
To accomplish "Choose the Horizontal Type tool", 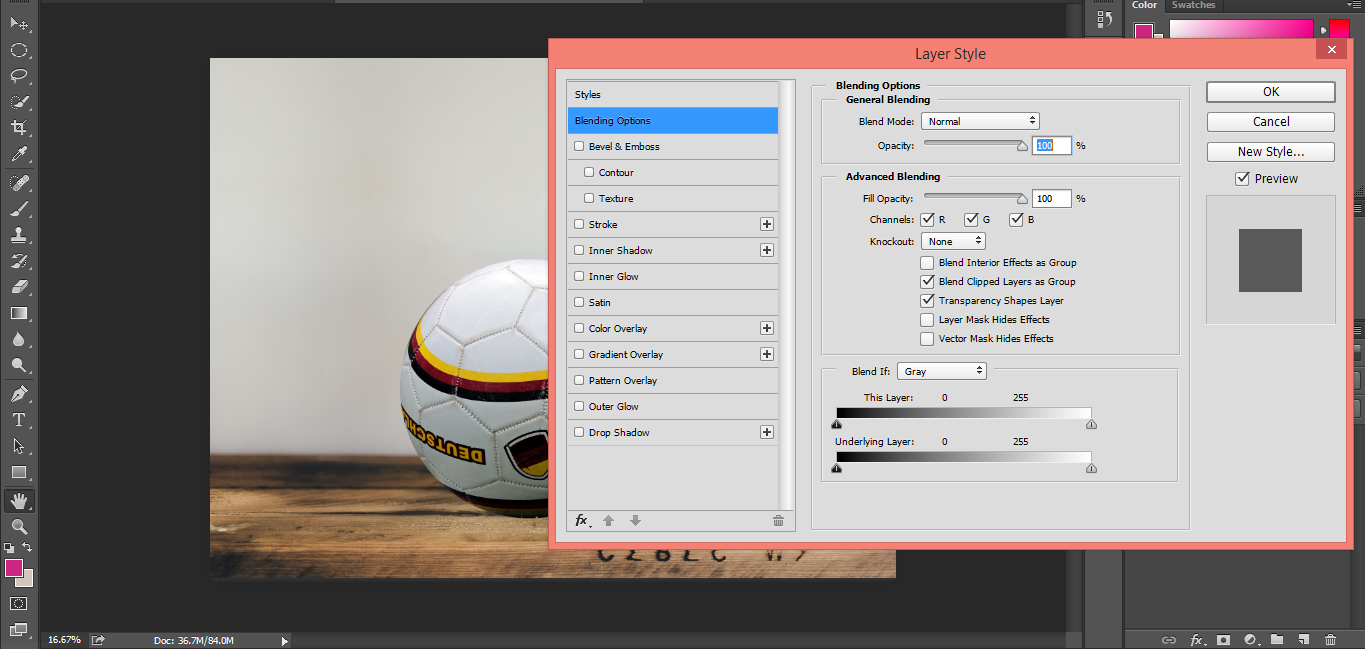I will pos(18,419).
